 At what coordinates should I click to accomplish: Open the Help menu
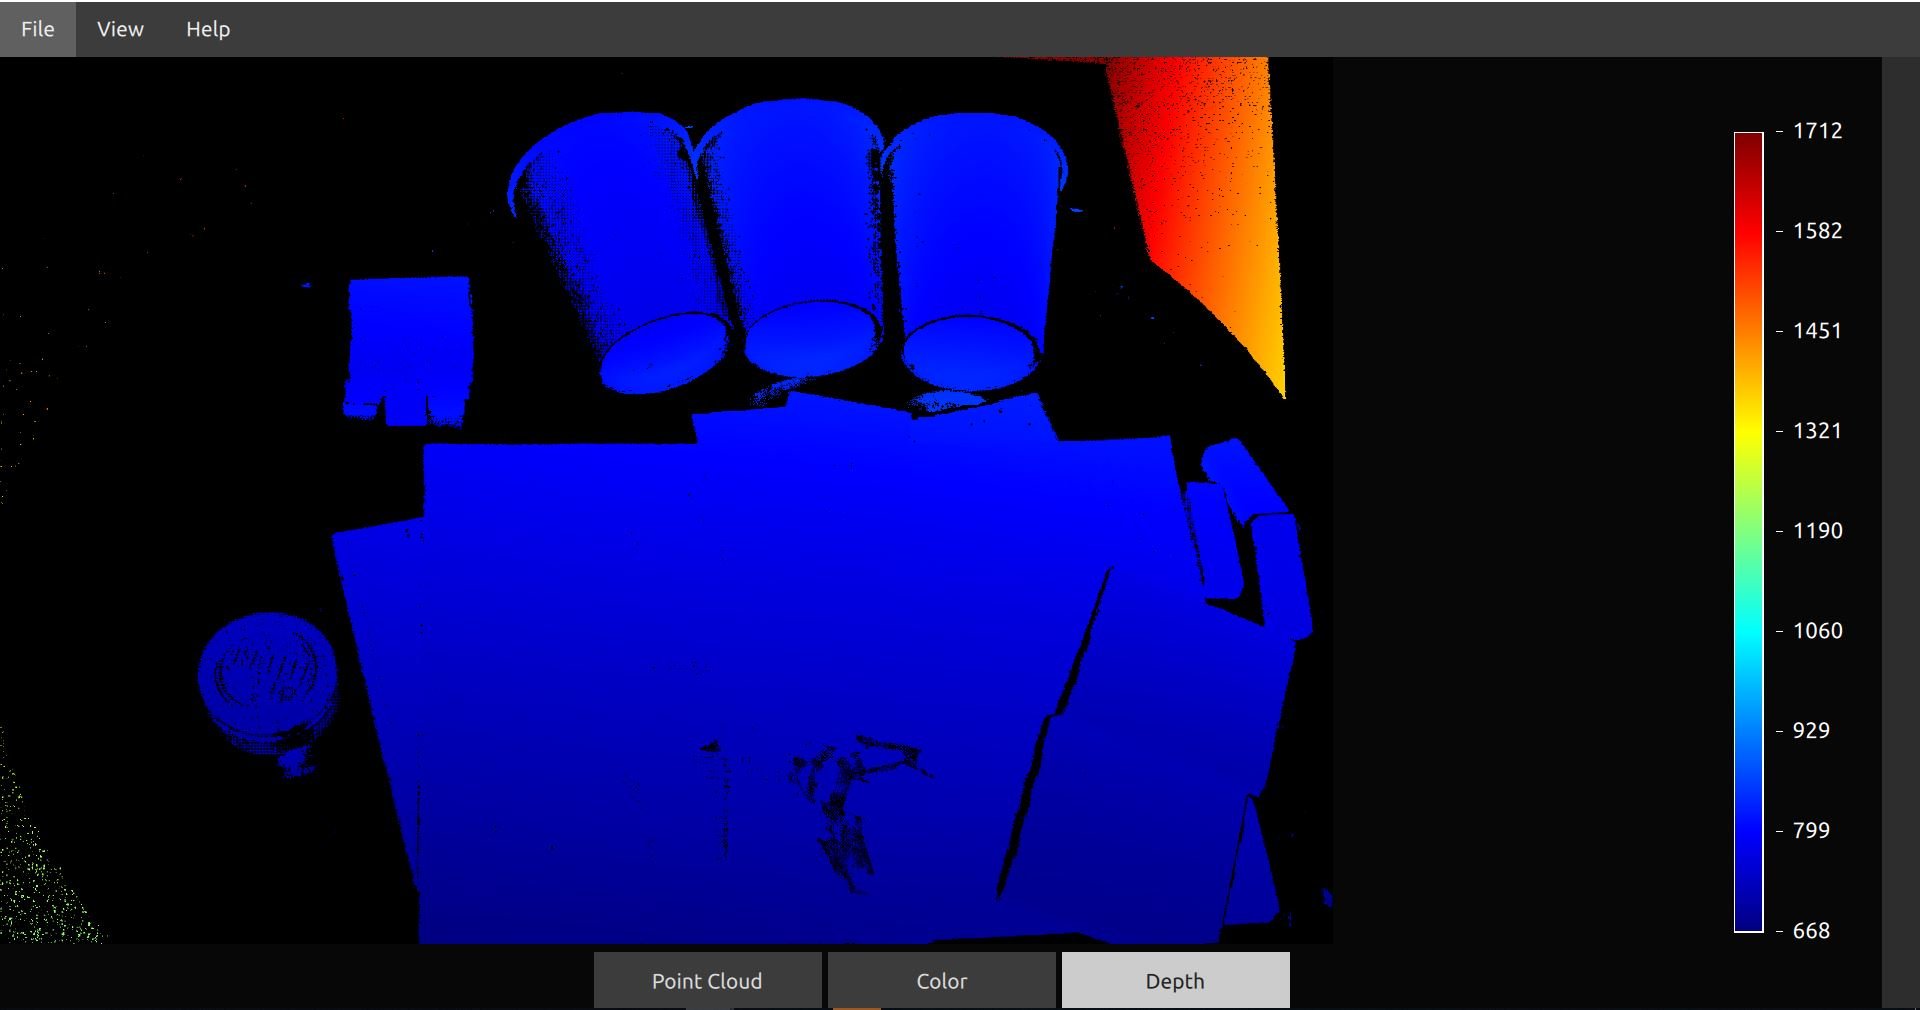point(208,29)
